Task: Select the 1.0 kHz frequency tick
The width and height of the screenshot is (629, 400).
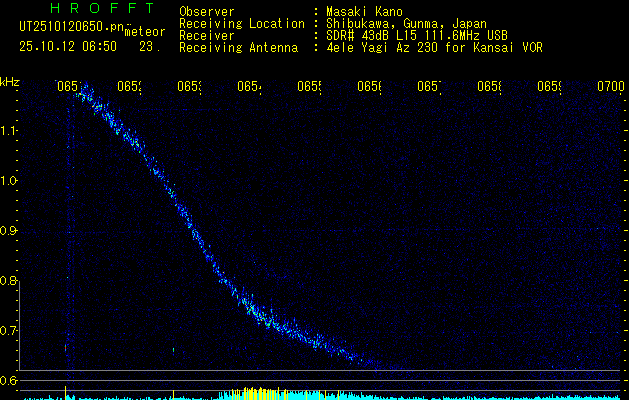Action: click(10, 181)
